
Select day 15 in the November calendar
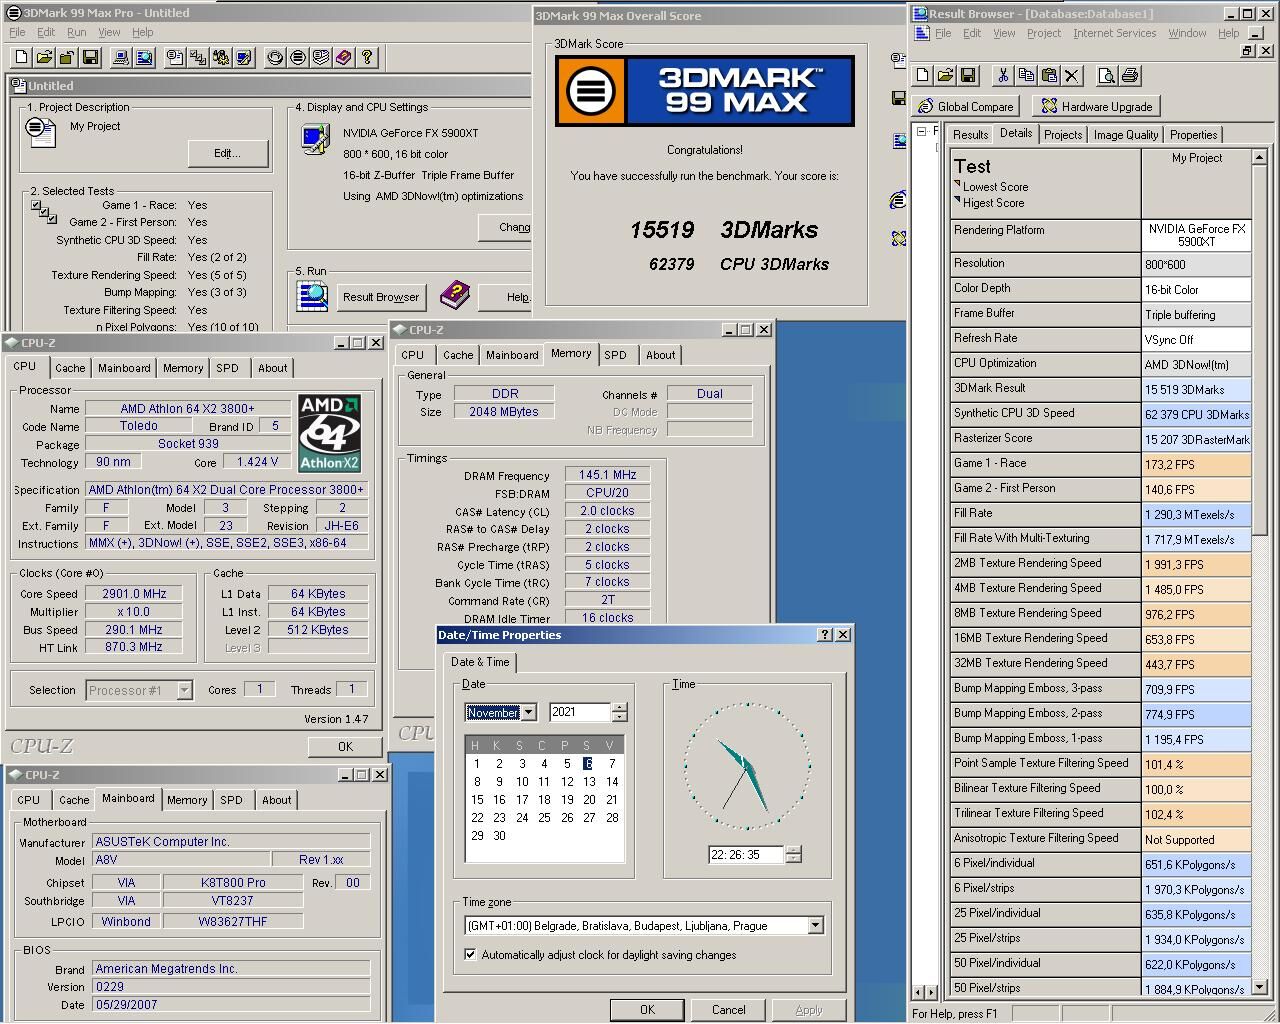pos(477,800)
